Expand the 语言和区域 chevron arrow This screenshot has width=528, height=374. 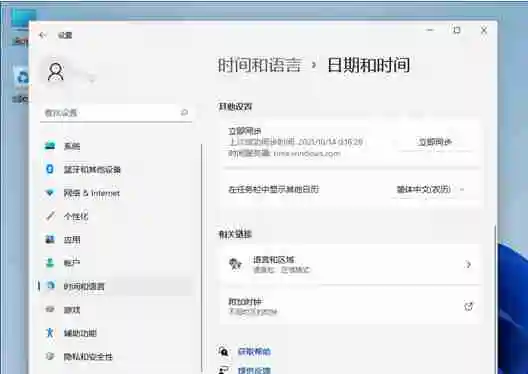point(468,265)
